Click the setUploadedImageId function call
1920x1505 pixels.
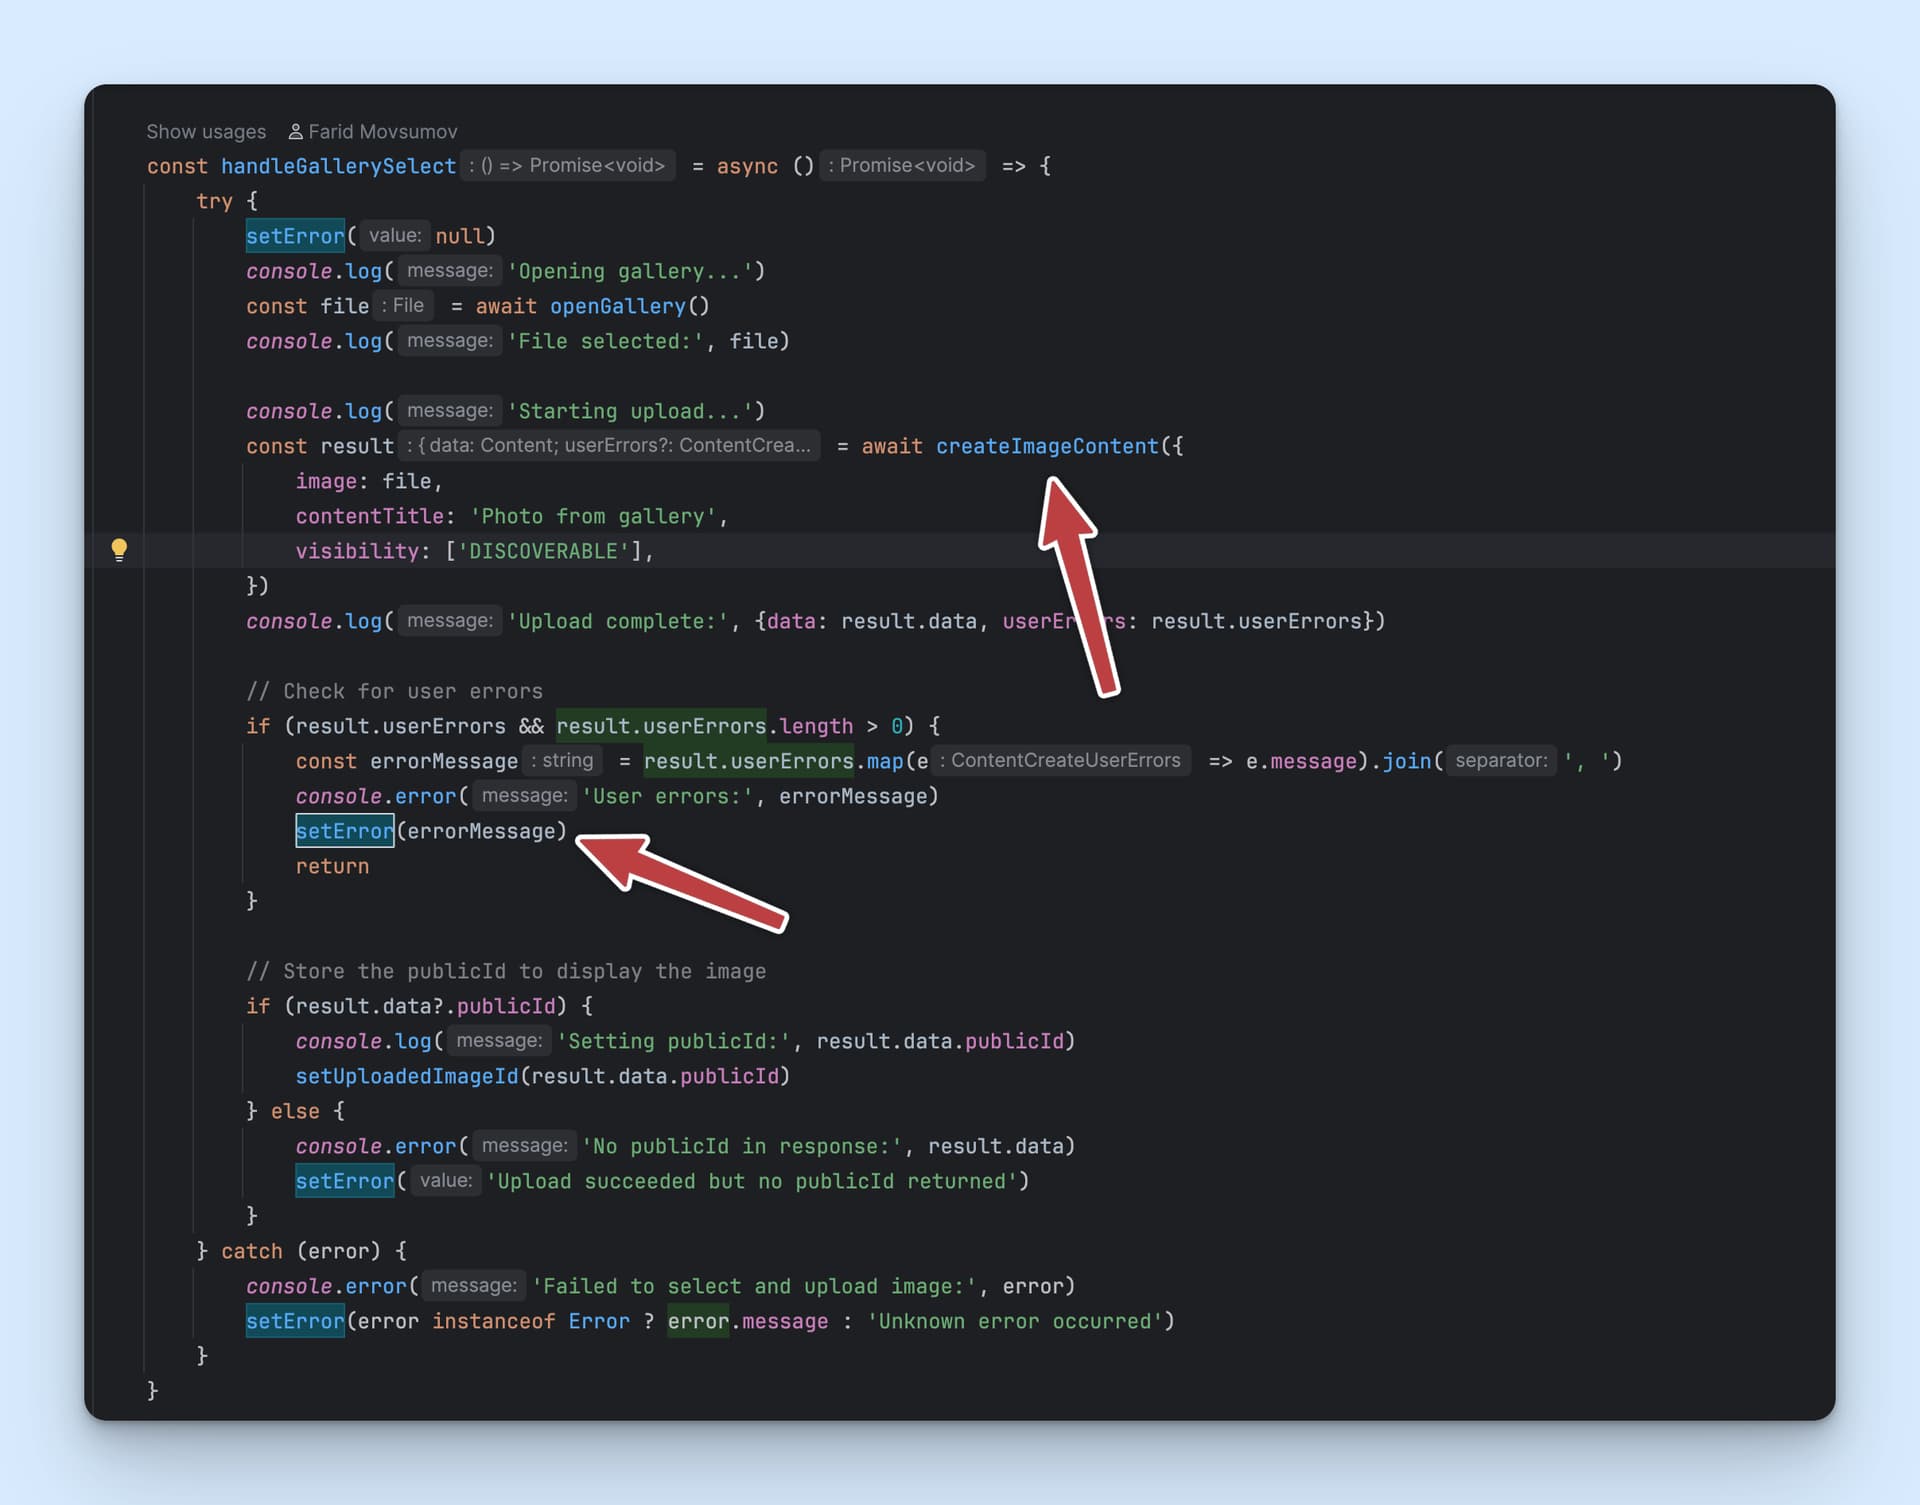(x=406, y=1076)
